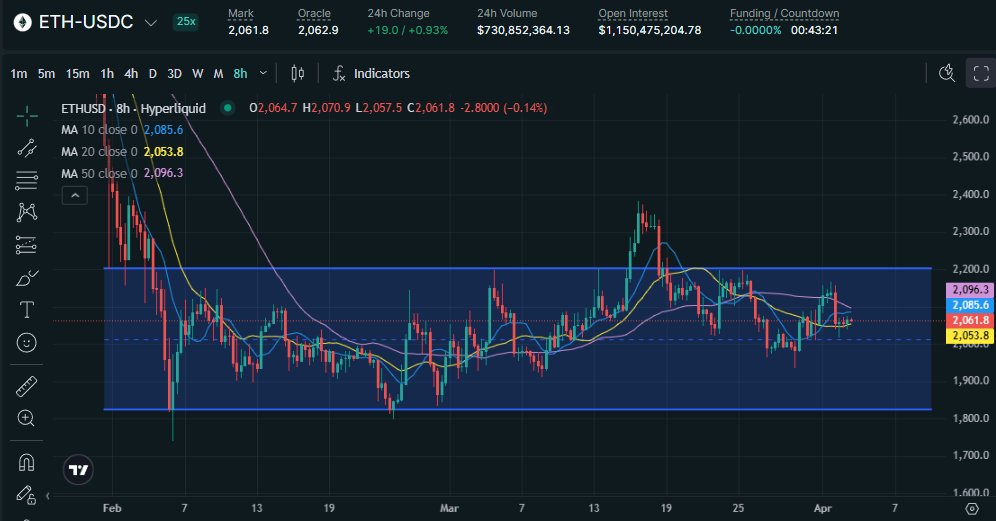
Task: Expand the ETH-USDC market selector
Action: 151,23
